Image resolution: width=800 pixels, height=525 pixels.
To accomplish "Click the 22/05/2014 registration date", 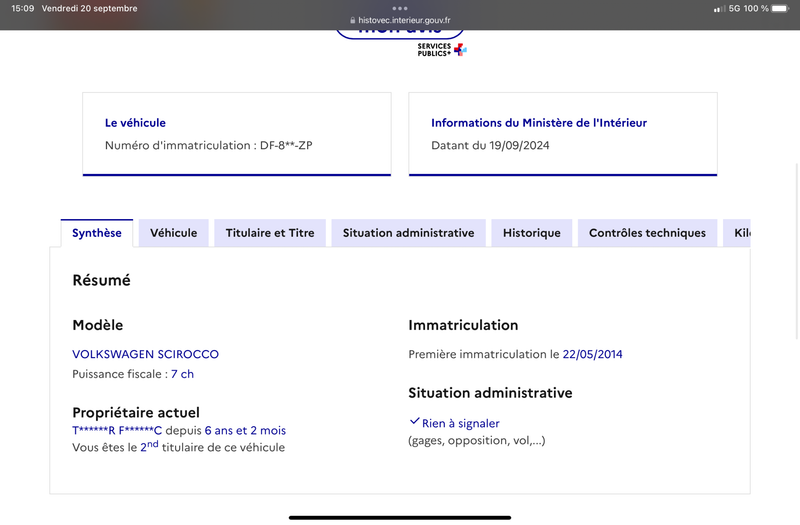I will click(x=592, y=354).
